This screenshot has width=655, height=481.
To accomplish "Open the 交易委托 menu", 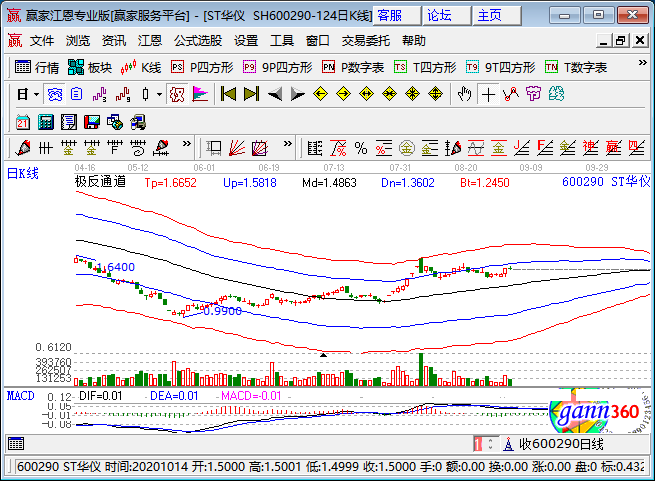I will (x=366, y=41).
